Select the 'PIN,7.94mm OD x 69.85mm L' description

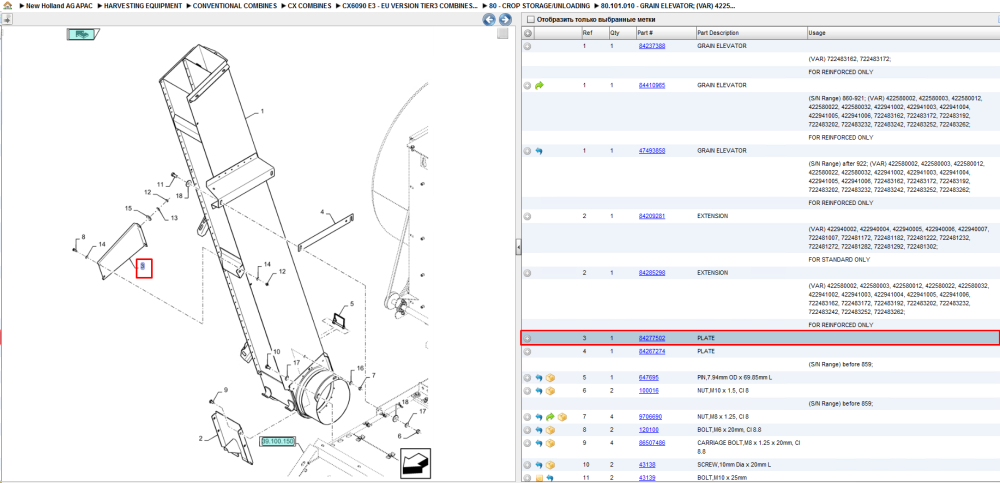pos(733,378)
